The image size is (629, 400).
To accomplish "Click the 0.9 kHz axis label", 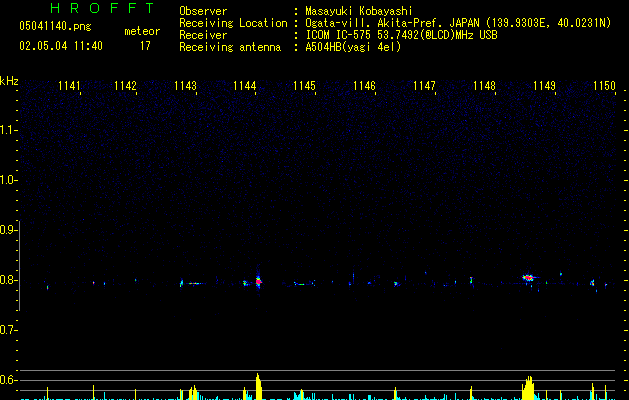I will (8, 230).
